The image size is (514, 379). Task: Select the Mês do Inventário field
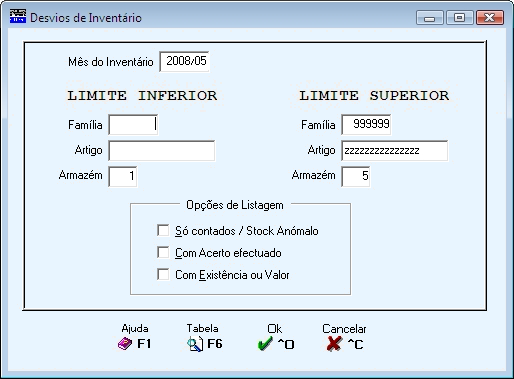click(184, 61)
